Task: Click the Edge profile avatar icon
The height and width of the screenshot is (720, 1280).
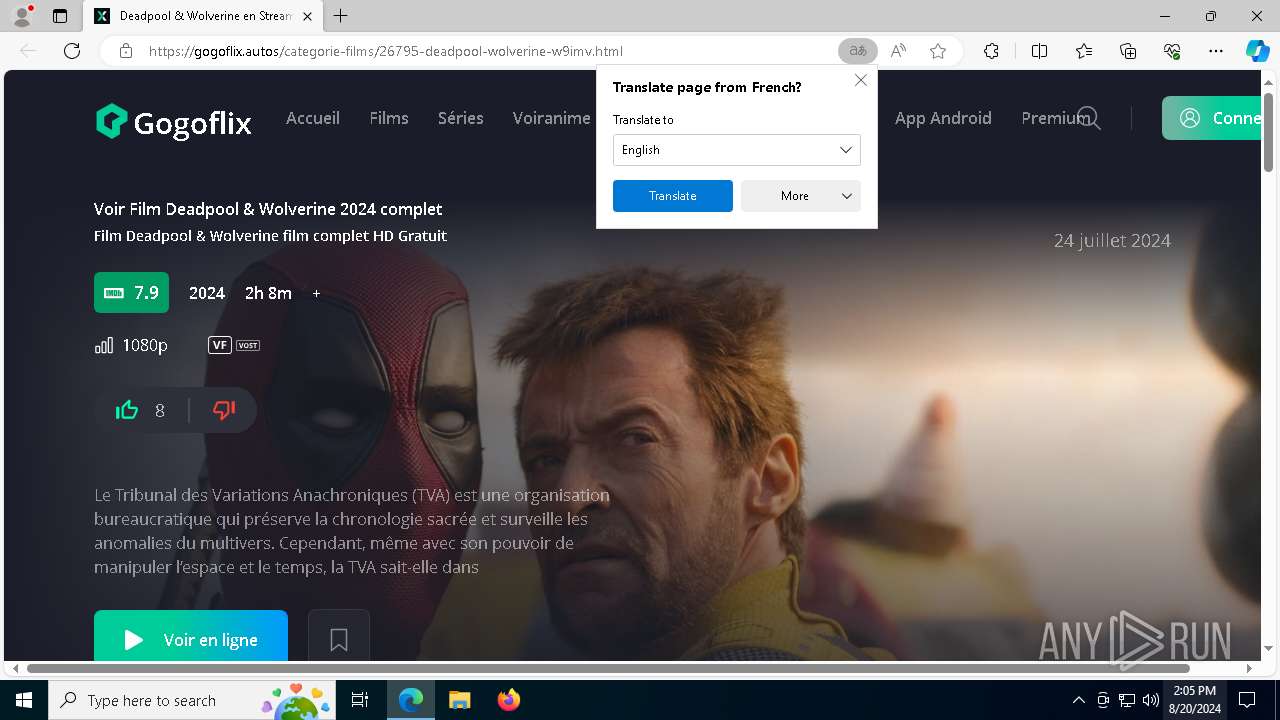Action: coord(22,16)
